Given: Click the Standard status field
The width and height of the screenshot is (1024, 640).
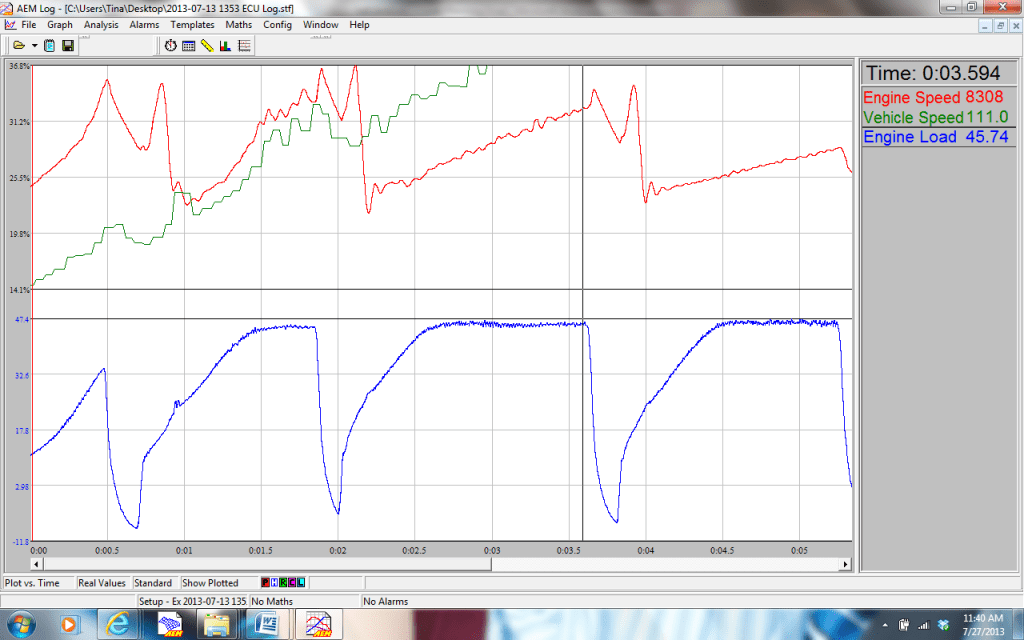Looking at the screenshot, I should pos(155,583).
